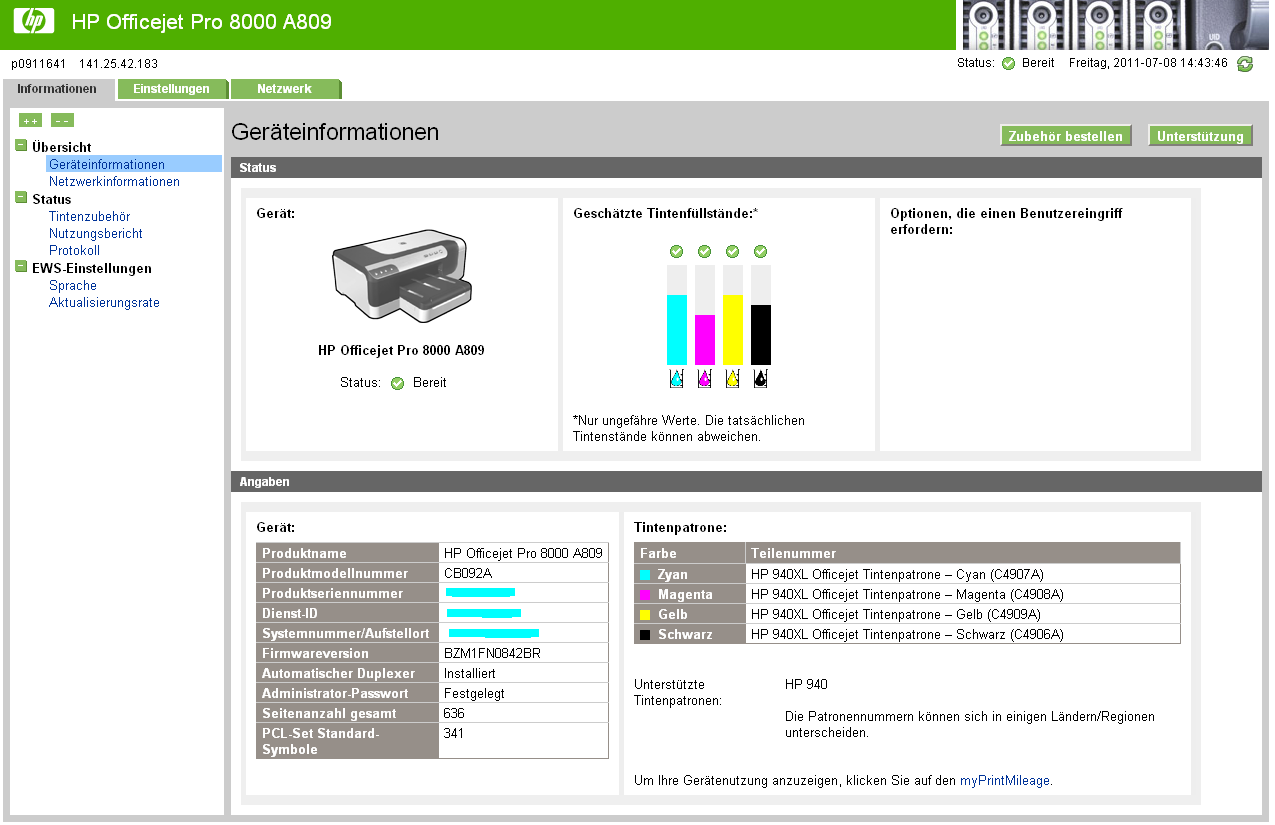Click product model number CB092A

point(468,573)
